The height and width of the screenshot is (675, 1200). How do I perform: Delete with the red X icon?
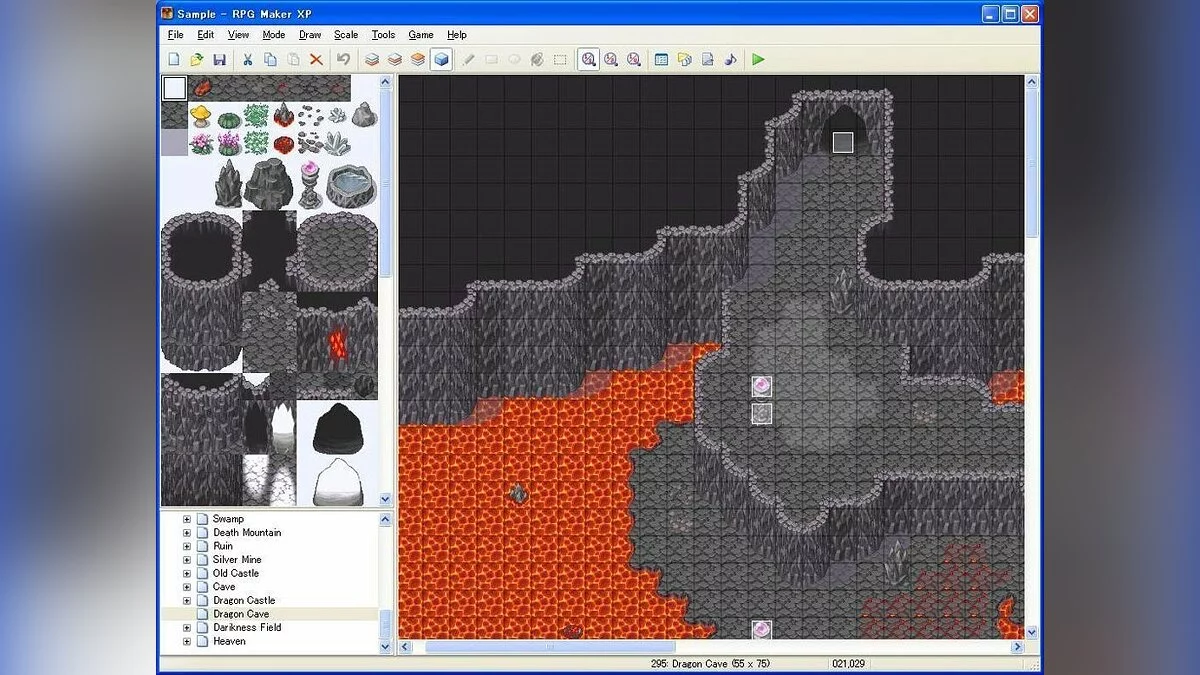point(316,60)
